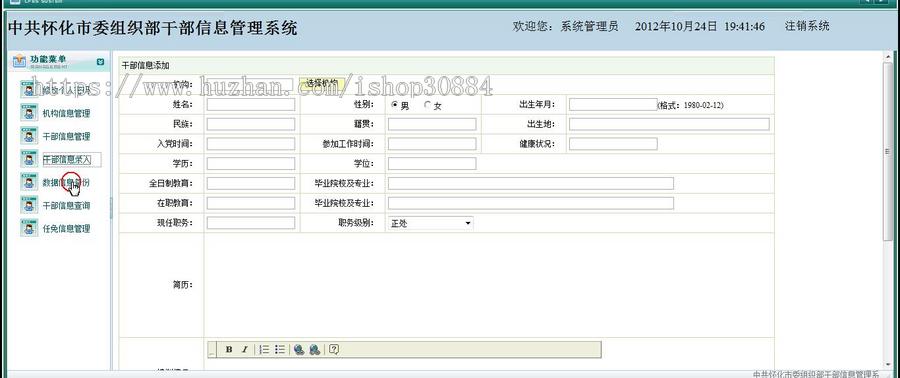This screenshot has height=378, width=900.
Task: Click the icon beside 机构信息管理
Action: [x=29, y=113]
